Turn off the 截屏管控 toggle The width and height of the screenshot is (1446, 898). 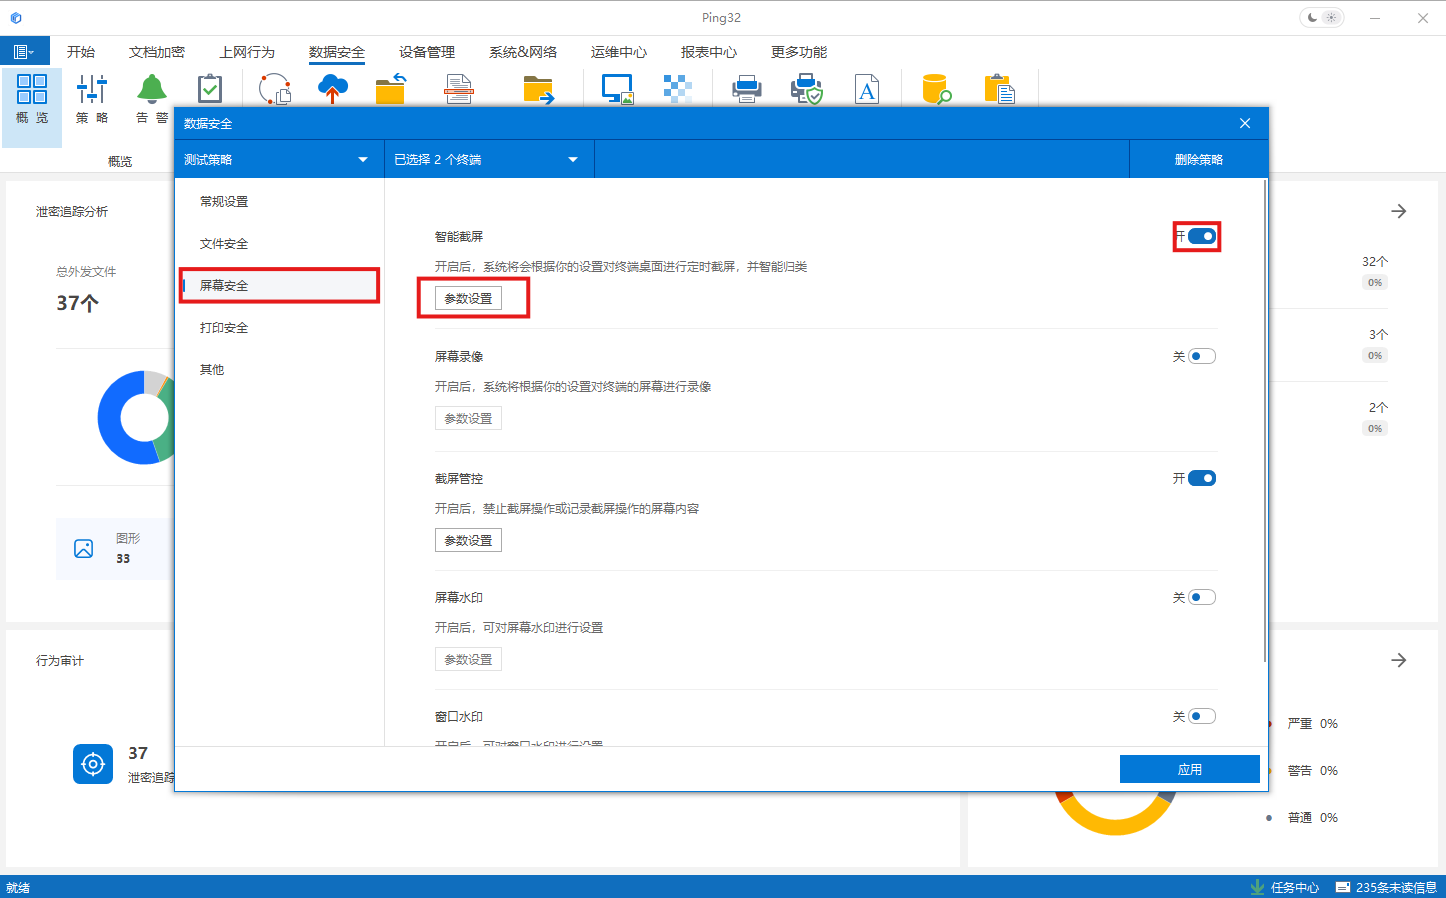pos(1202,478)
